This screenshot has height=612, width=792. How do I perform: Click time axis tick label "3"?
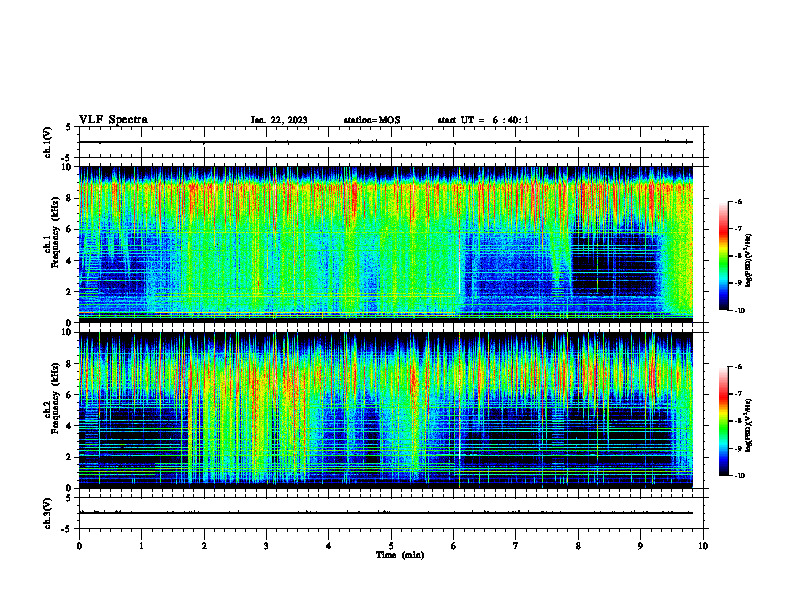(x=267, y=546)
